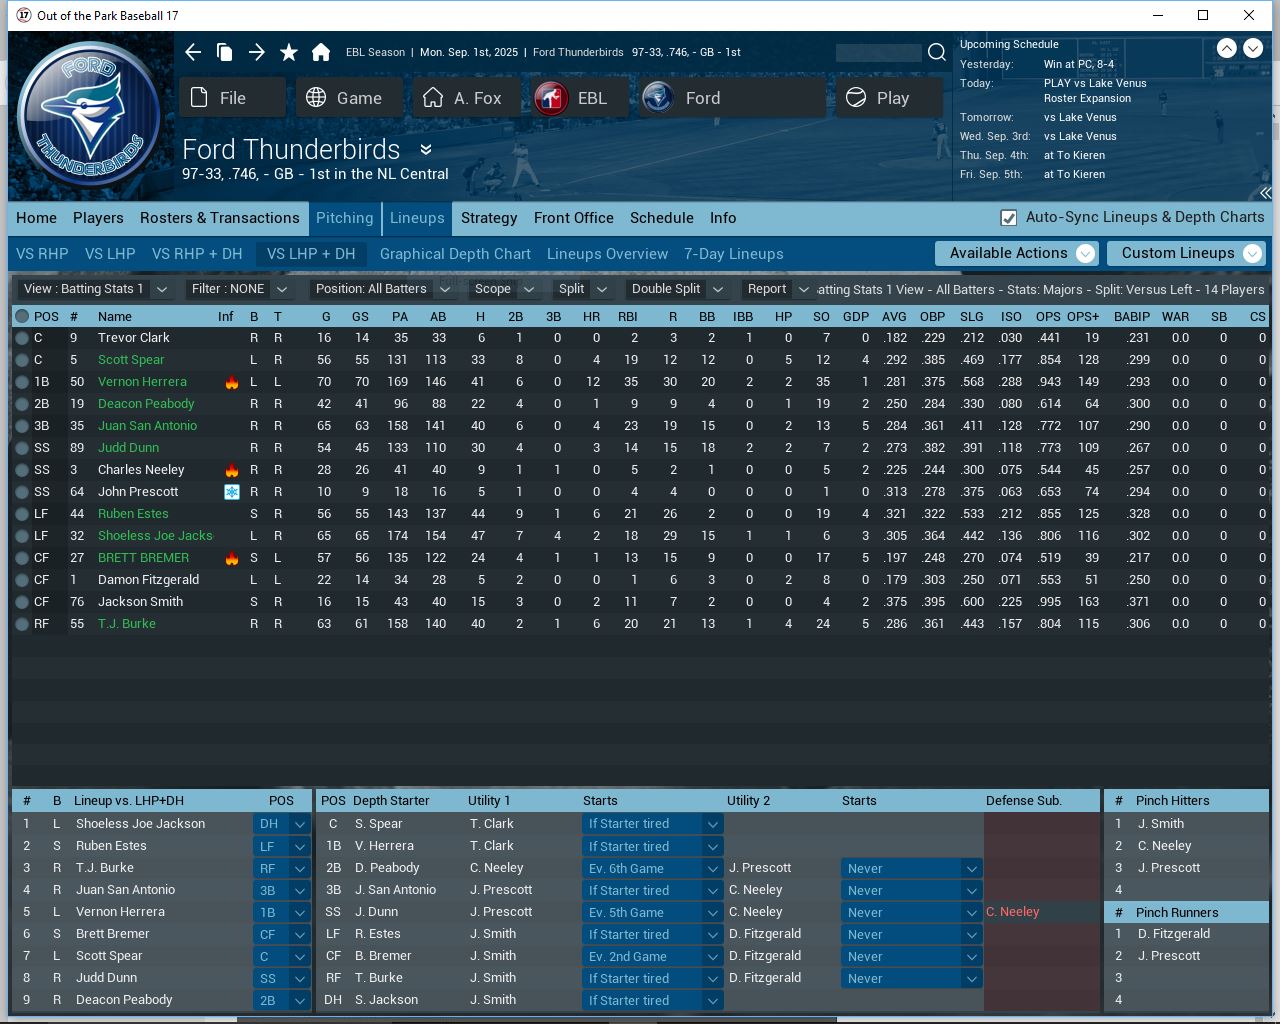Select the radio button for Deacon Peabody
The image size is (1280, 1024).
(x=22, y=404)
